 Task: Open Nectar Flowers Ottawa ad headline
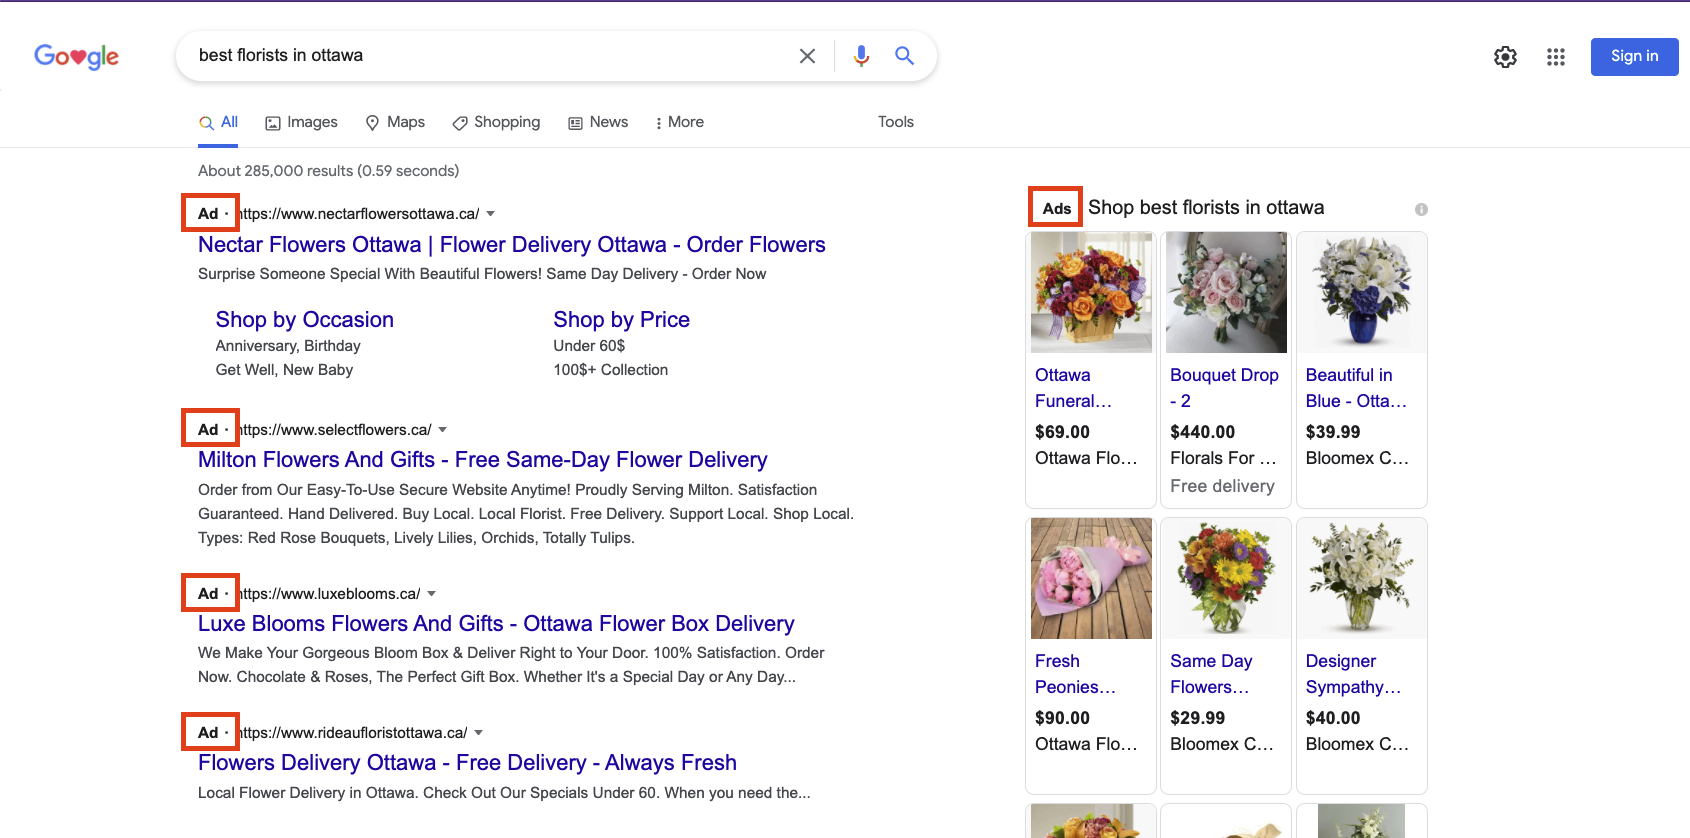coord(512,245)
